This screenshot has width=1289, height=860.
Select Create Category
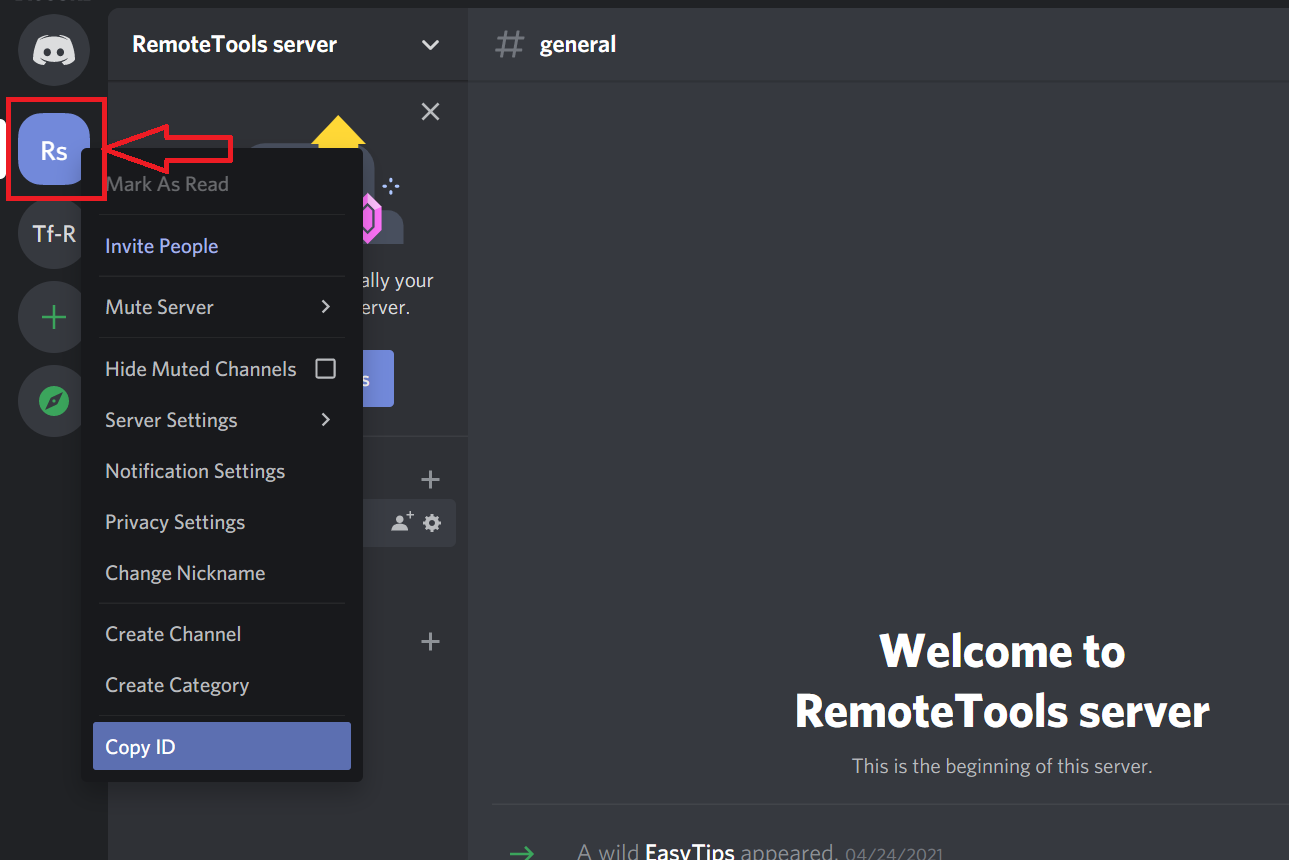[x=222, y=685]
